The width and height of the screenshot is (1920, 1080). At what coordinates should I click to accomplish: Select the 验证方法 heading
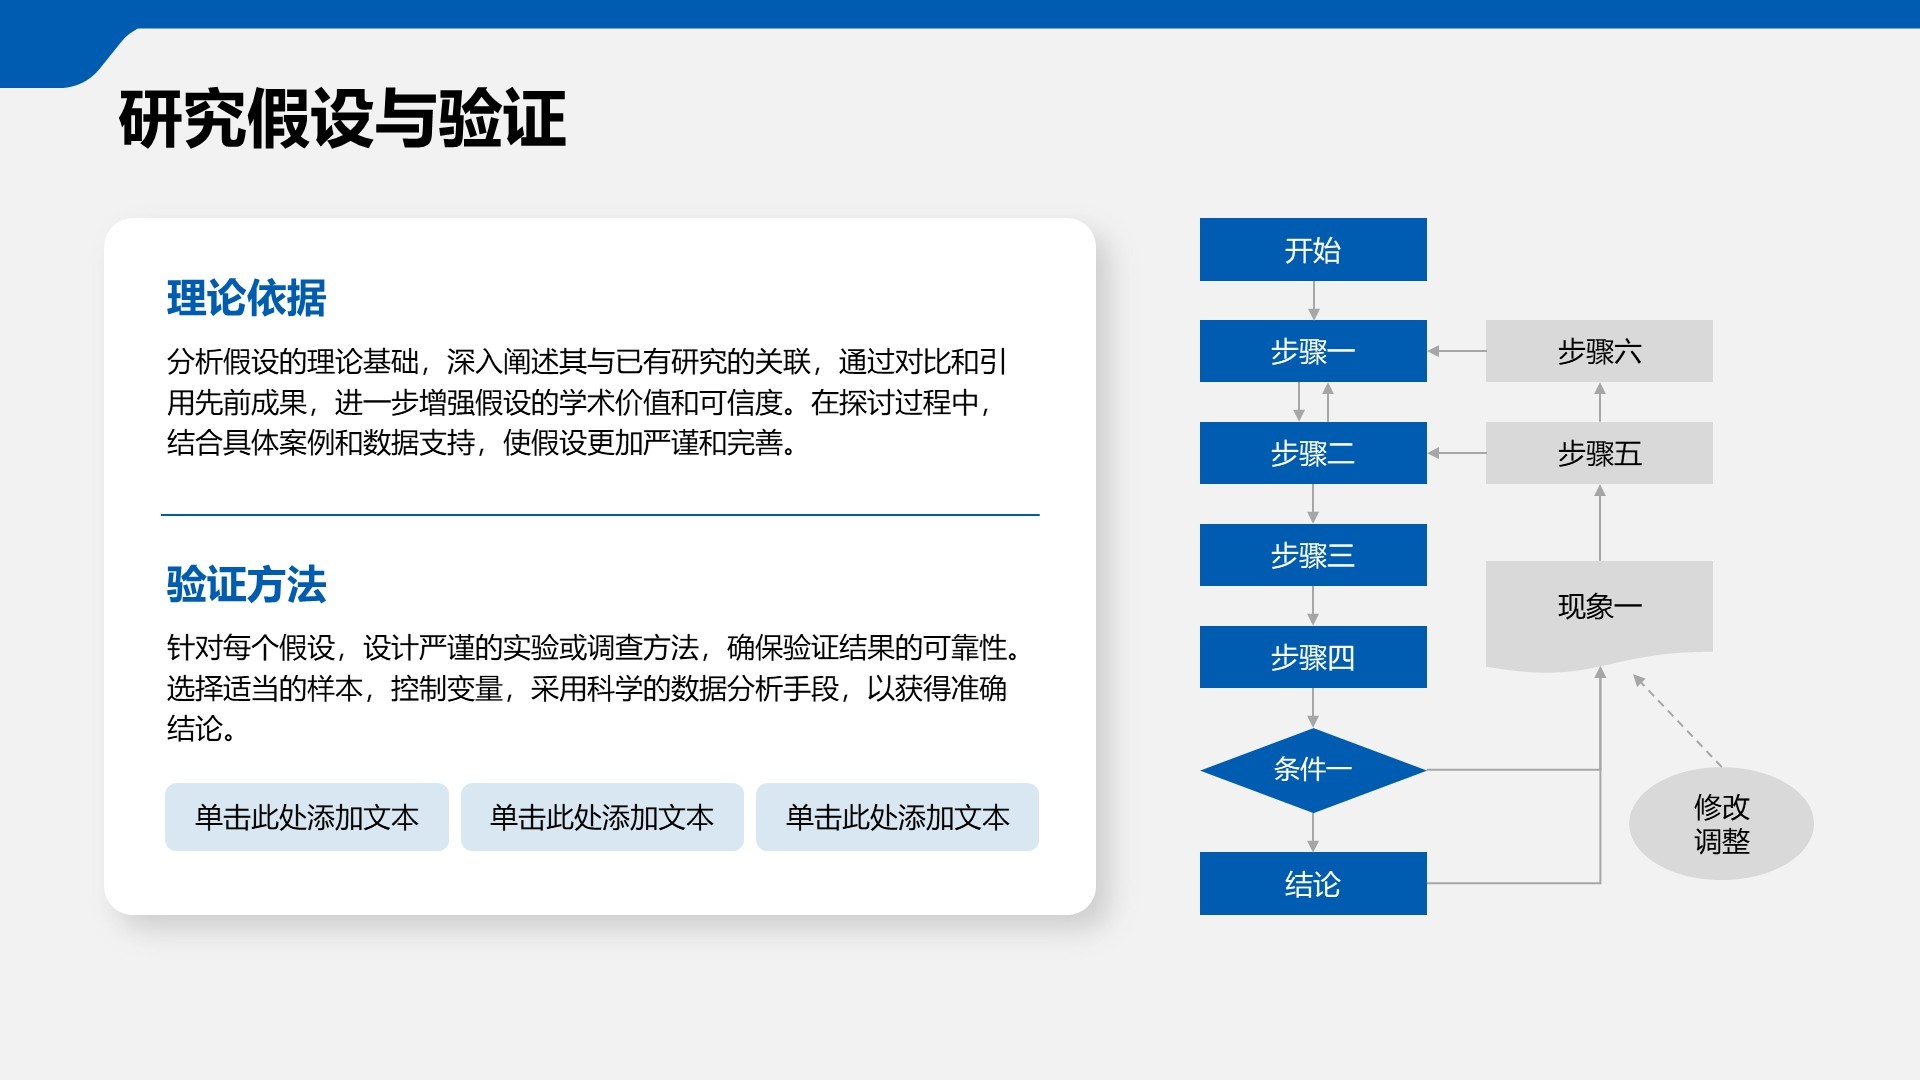pos(246,585)
